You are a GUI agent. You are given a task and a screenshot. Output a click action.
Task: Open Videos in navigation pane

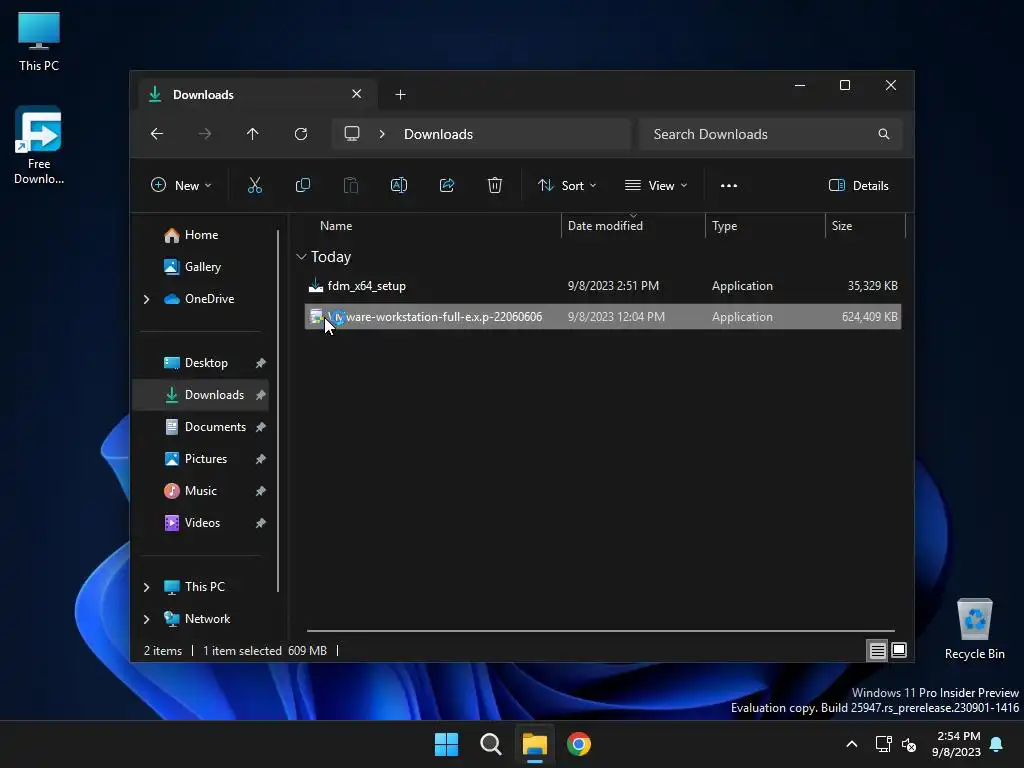click(201, 523)
